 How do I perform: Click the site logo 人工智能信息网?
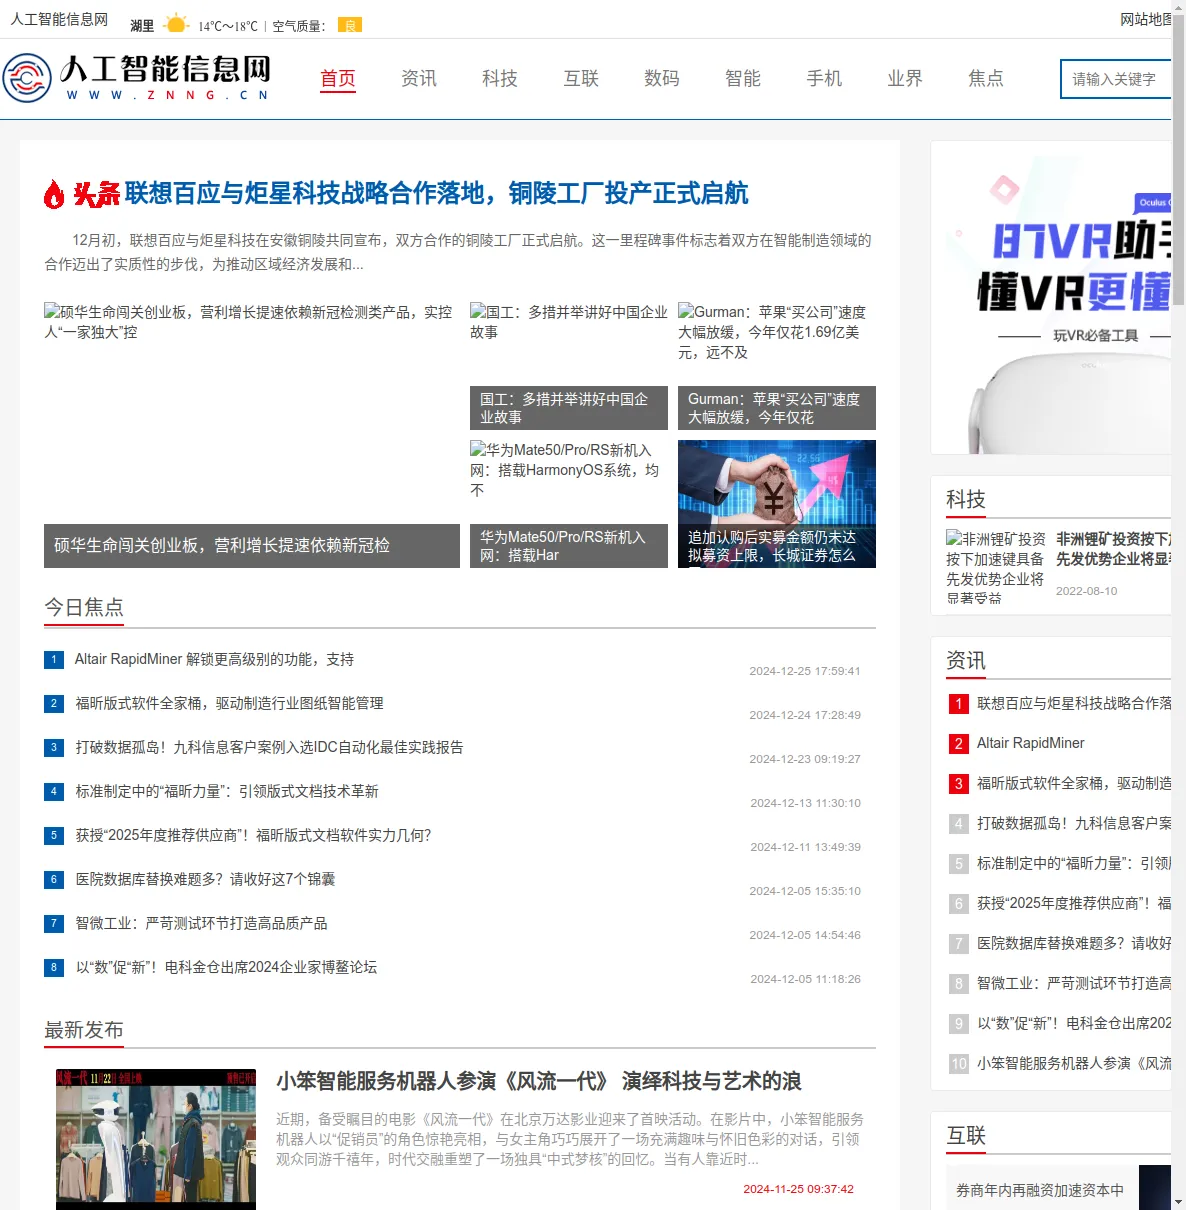pos(137,78)
